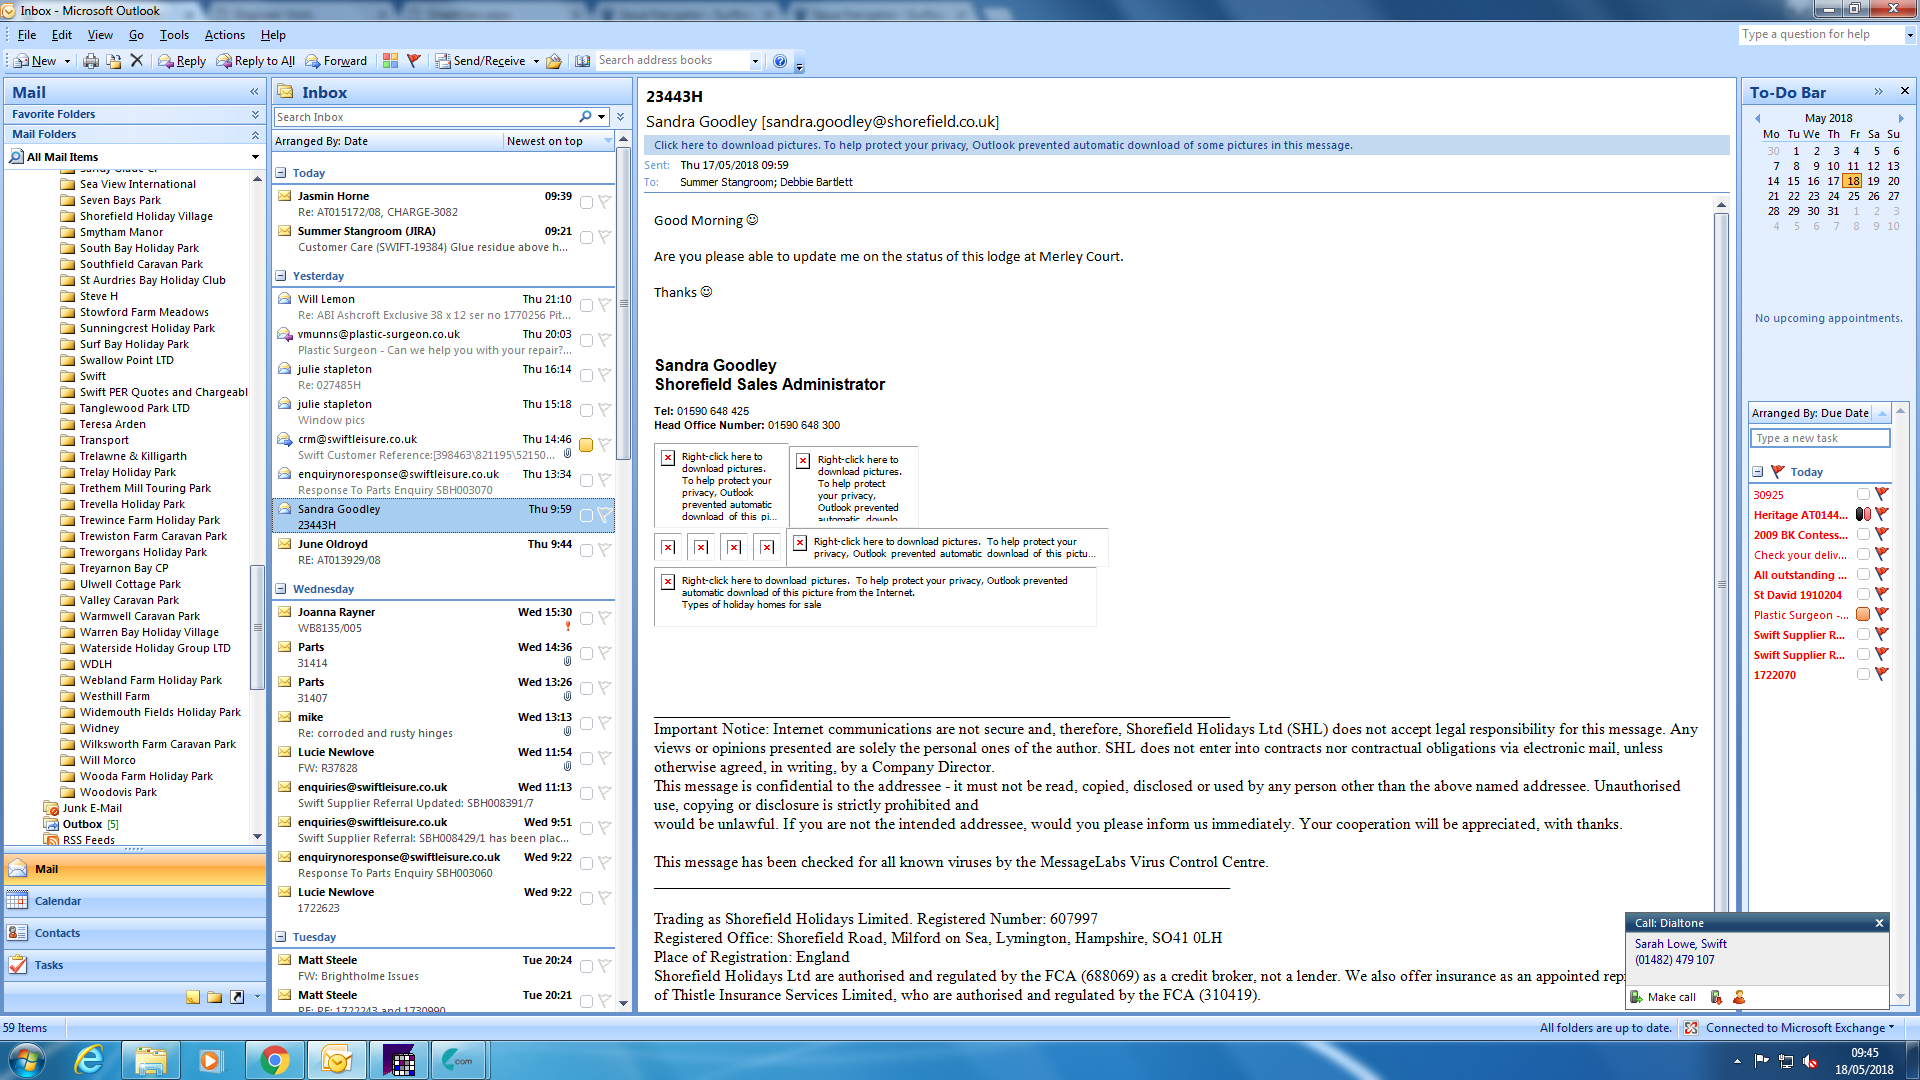The image size is (1920, 1080).
Task: Open the Address Book icon
Action: click(x=582, y=61)
